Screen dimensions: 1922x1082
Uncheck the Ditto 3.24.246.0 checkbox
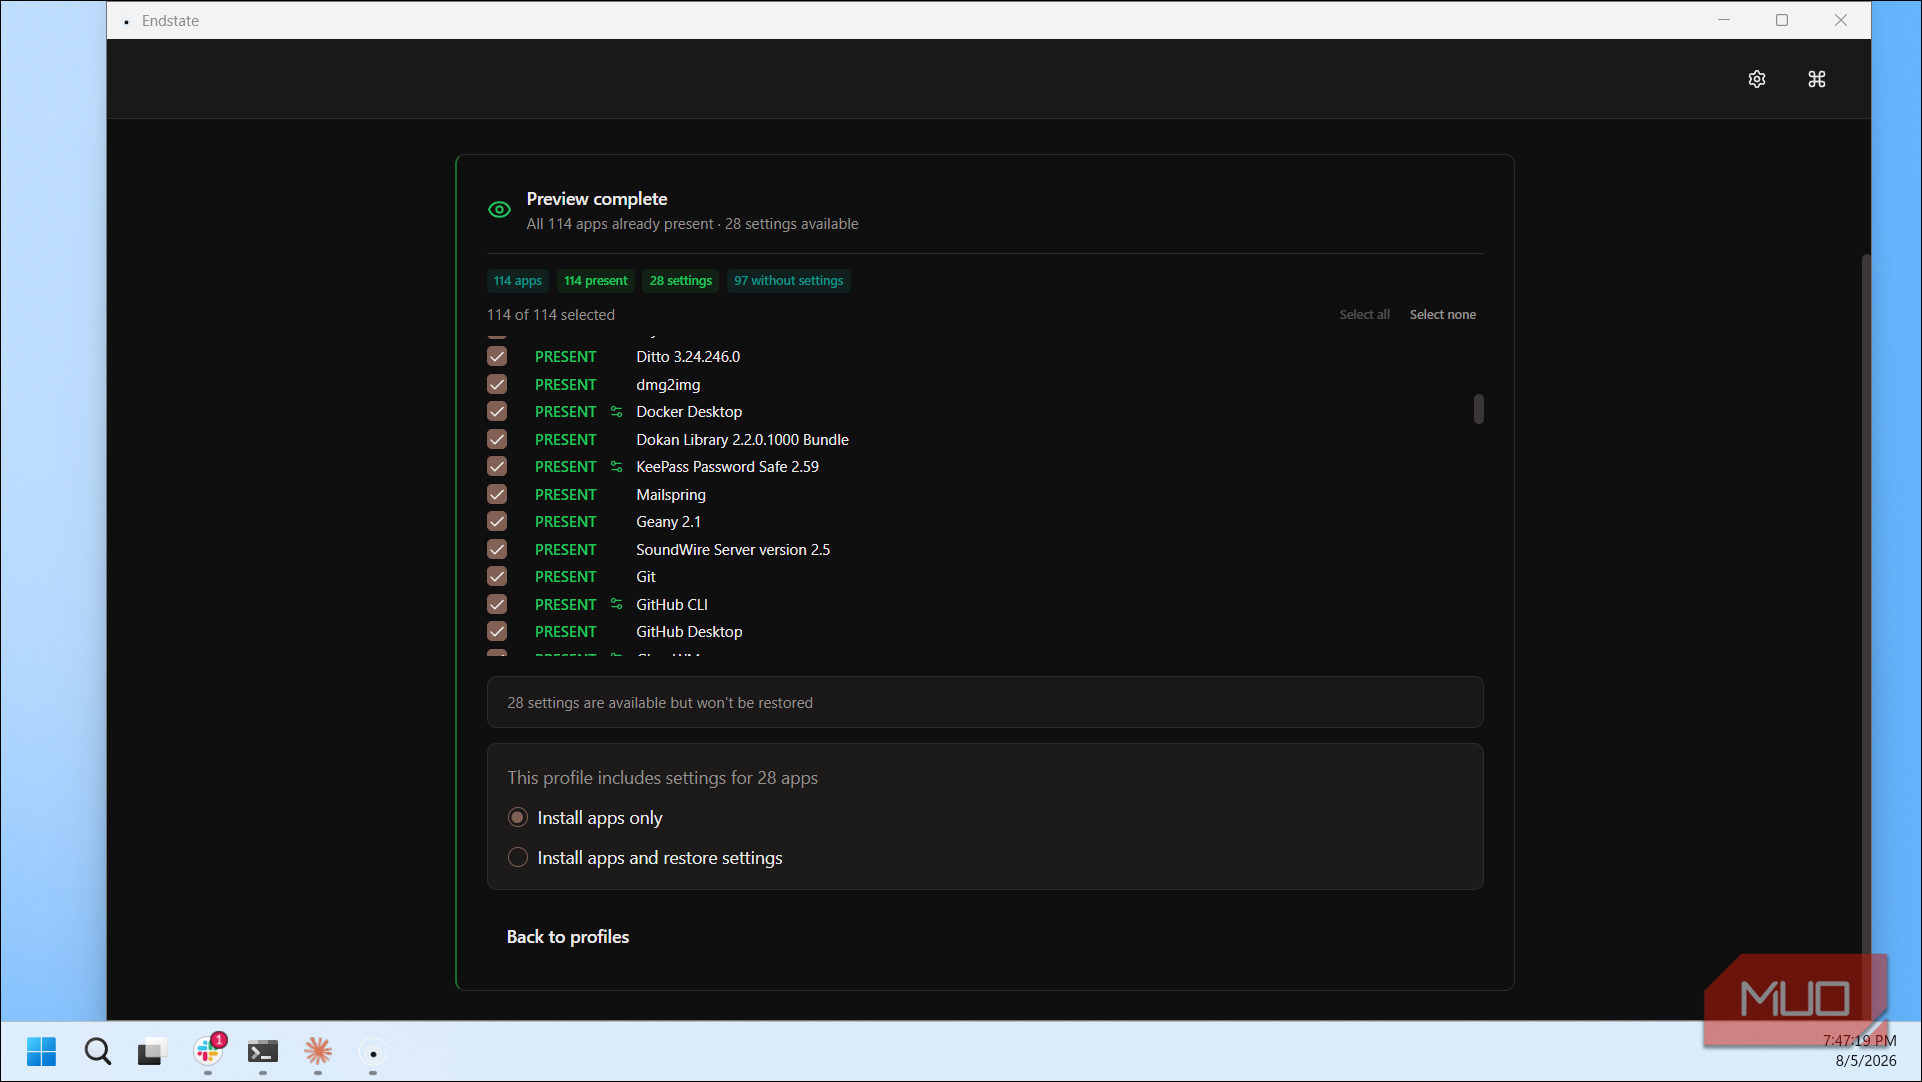click(x=497, y=357)
